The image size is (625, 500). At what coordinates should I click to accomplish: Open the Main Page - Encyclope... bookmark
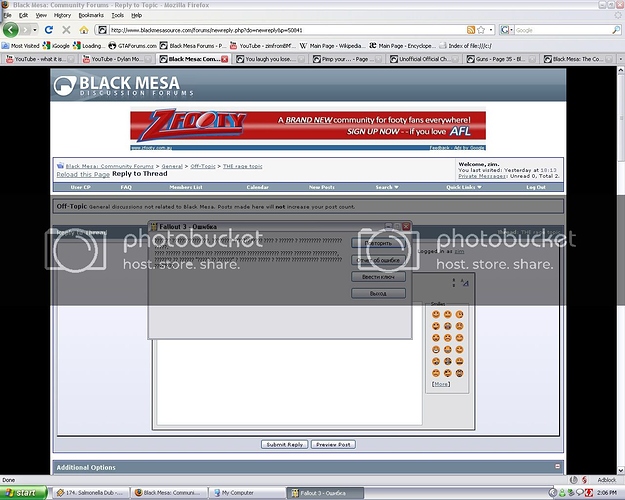402,46
